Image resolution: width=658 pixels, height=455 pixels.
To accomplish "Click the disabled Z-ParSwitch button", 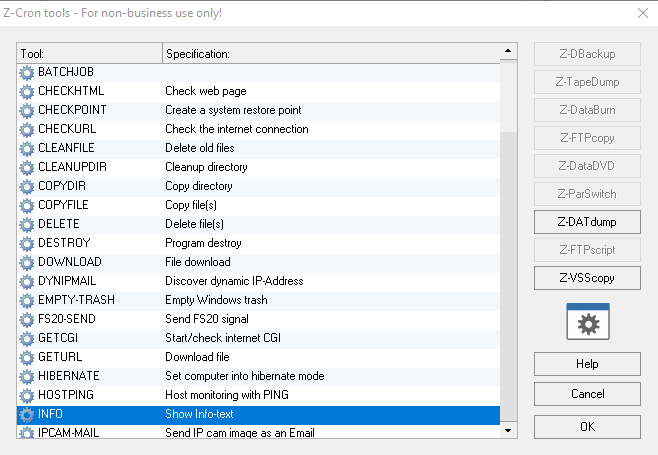I will pos(587,194).
